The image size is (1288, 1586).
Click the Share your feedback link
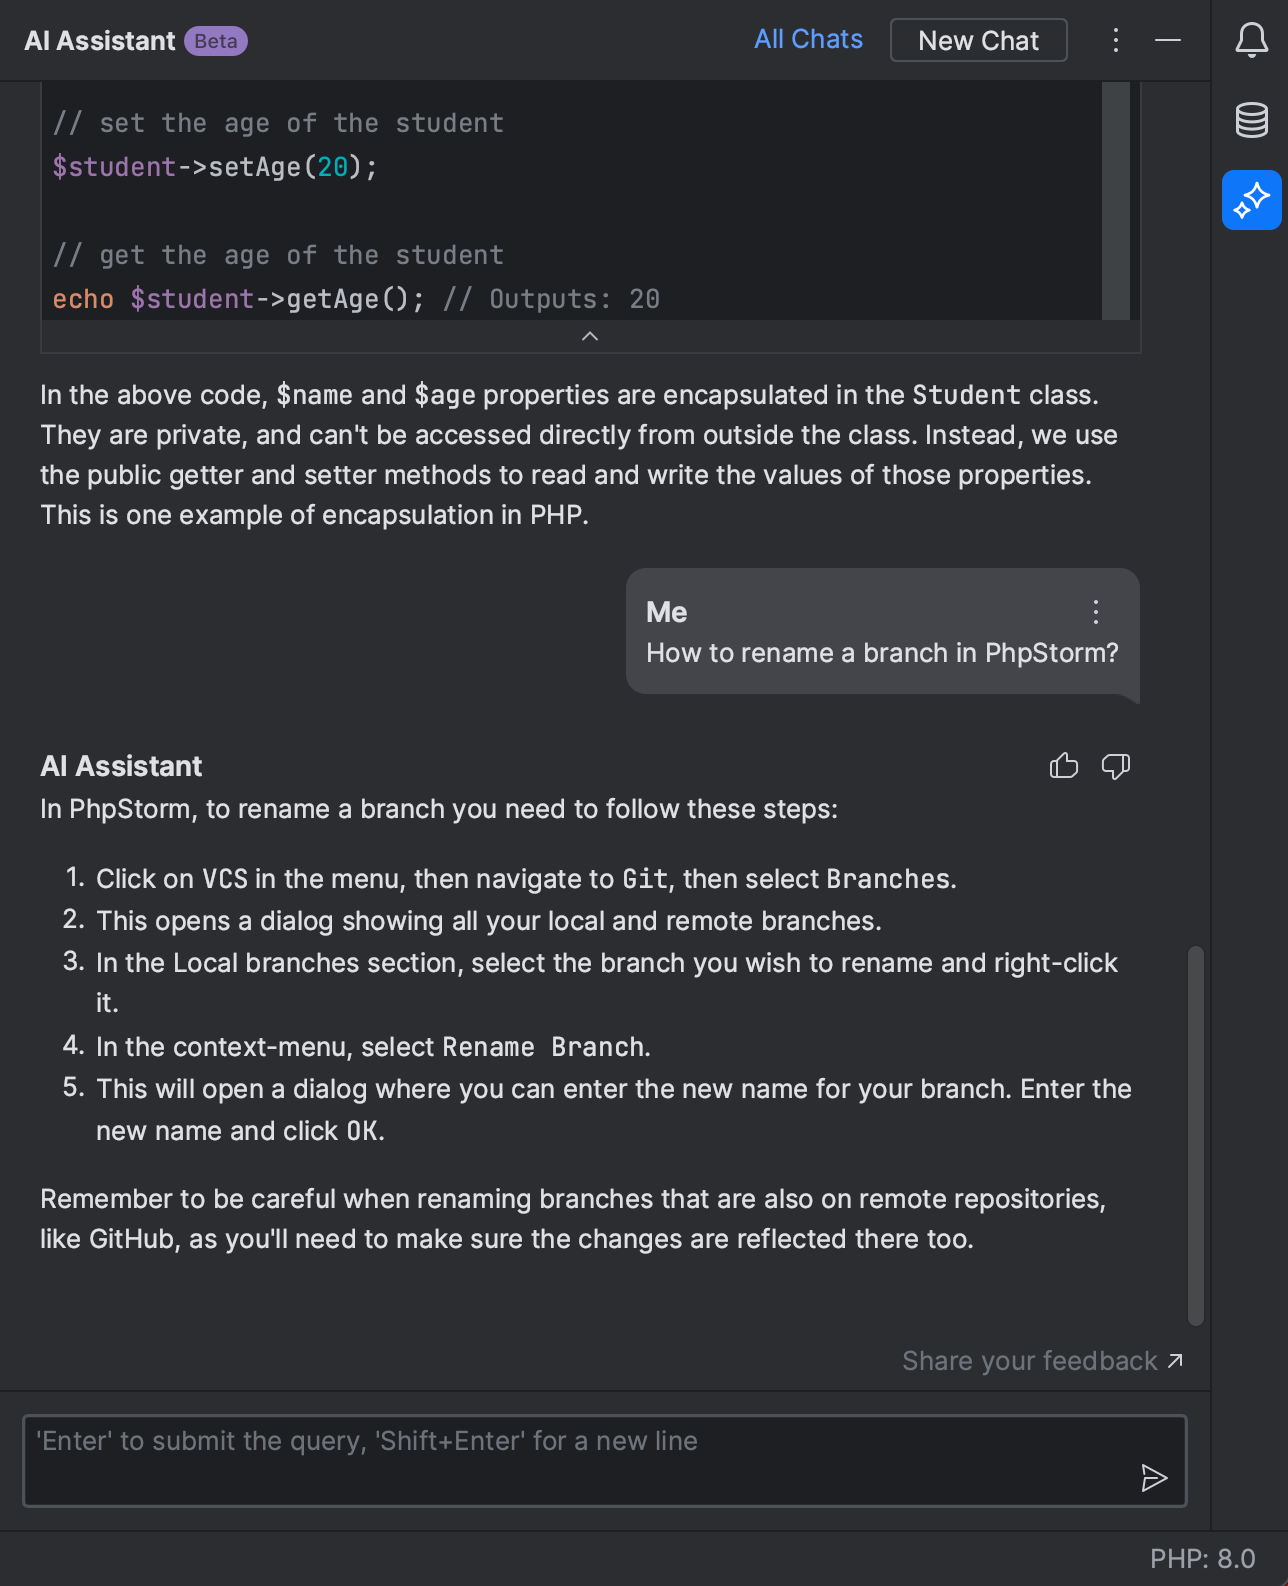tap(1030, 1361)
